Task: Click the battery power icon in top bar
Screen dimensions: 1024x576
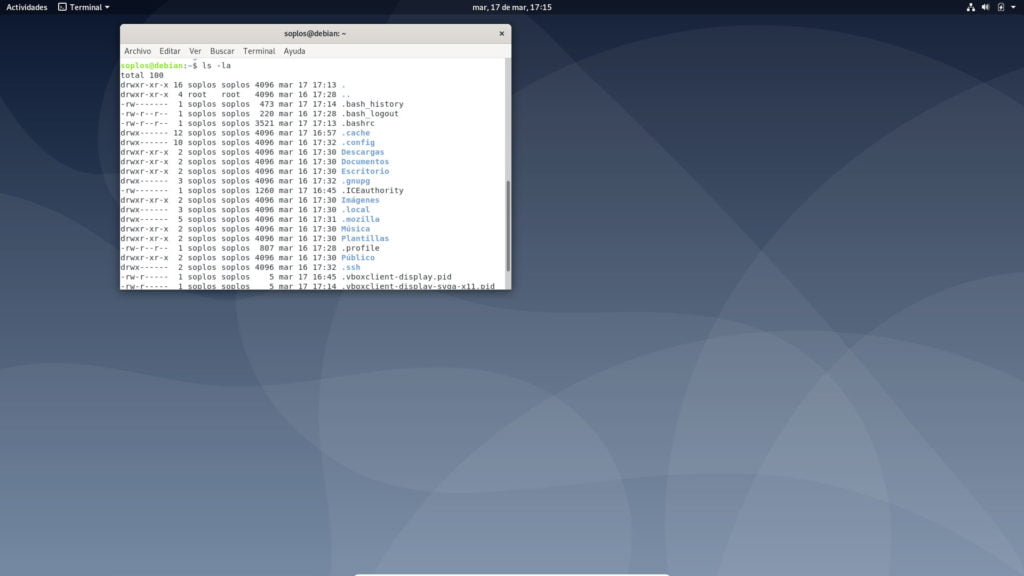Action: pyautogui.click(x=1000, y=7)
